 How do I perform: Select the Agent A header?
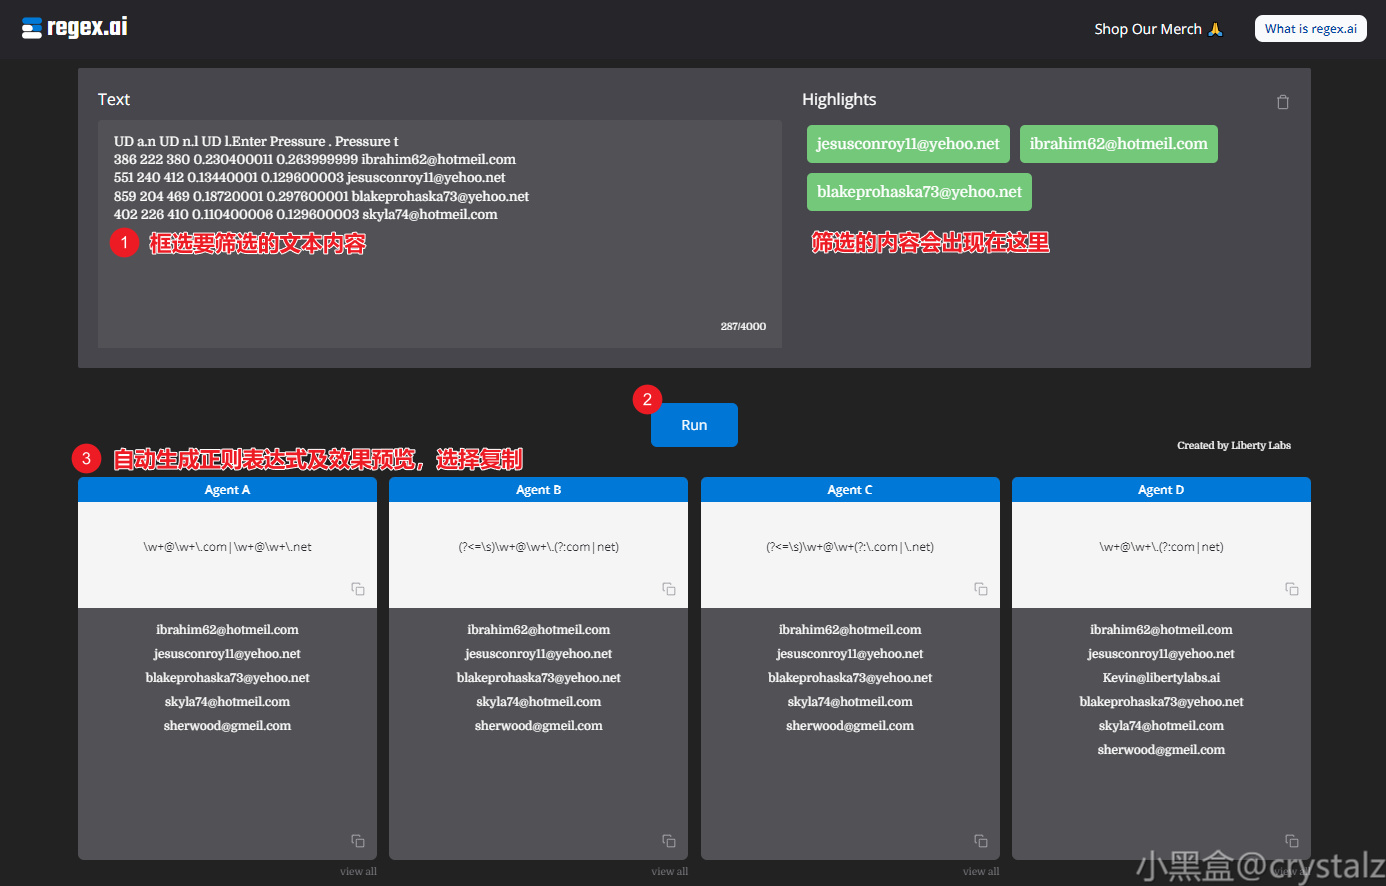(227, 489)
